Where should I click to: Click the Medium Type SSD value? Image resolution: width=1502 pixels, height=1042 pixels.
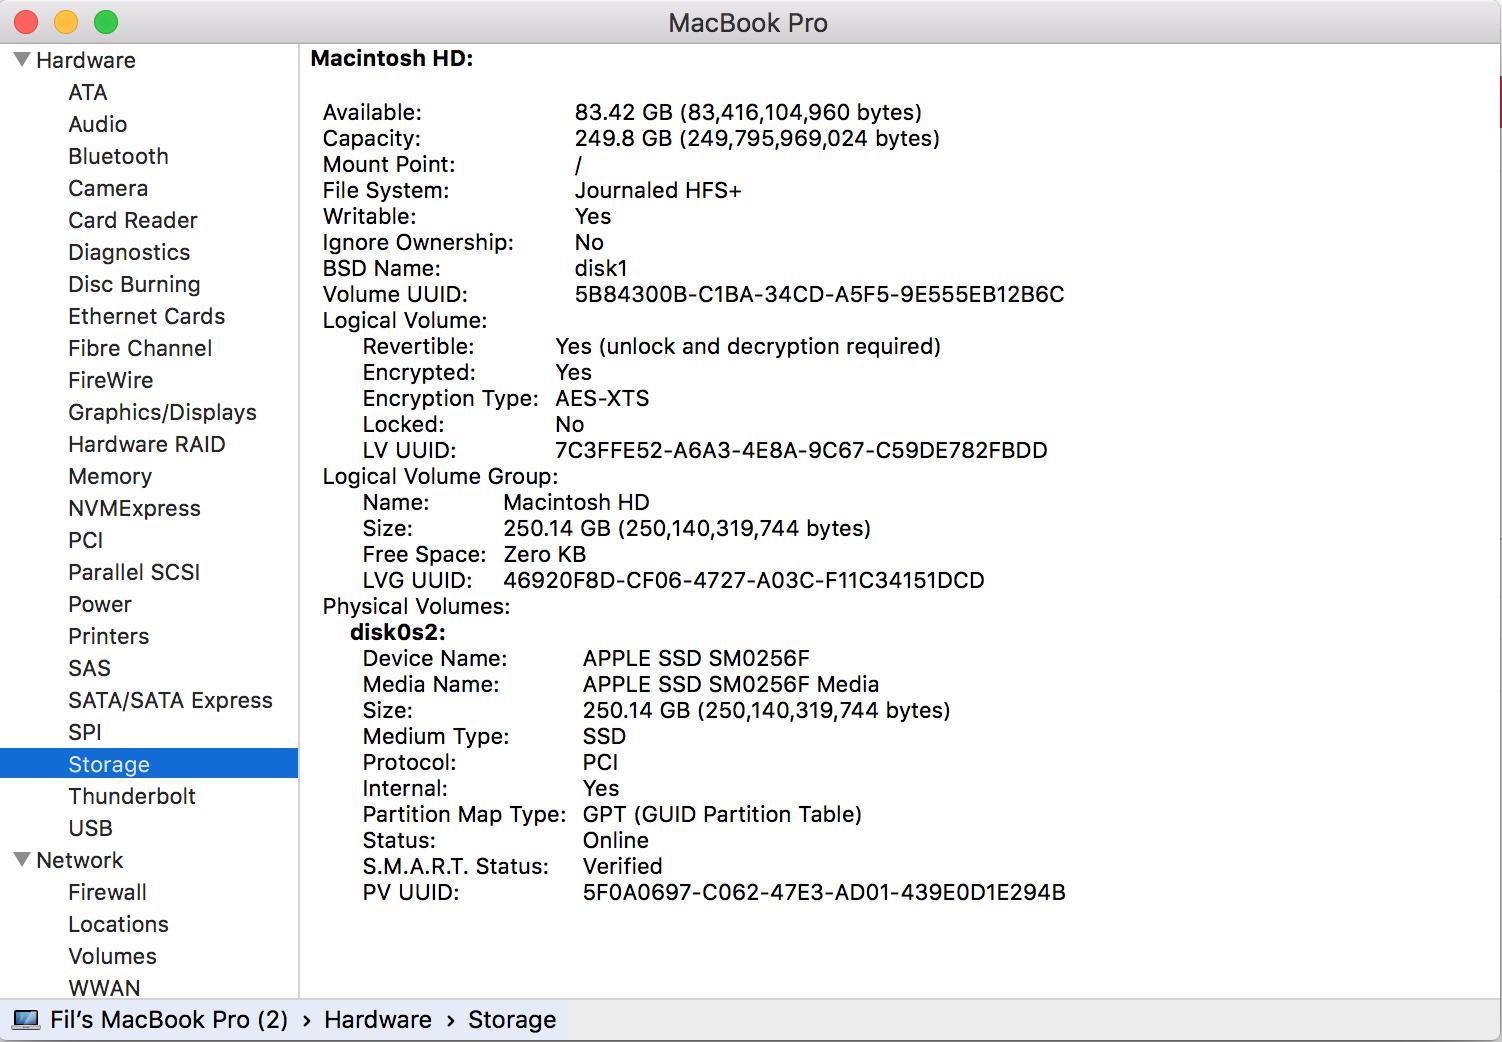(605, 736)
